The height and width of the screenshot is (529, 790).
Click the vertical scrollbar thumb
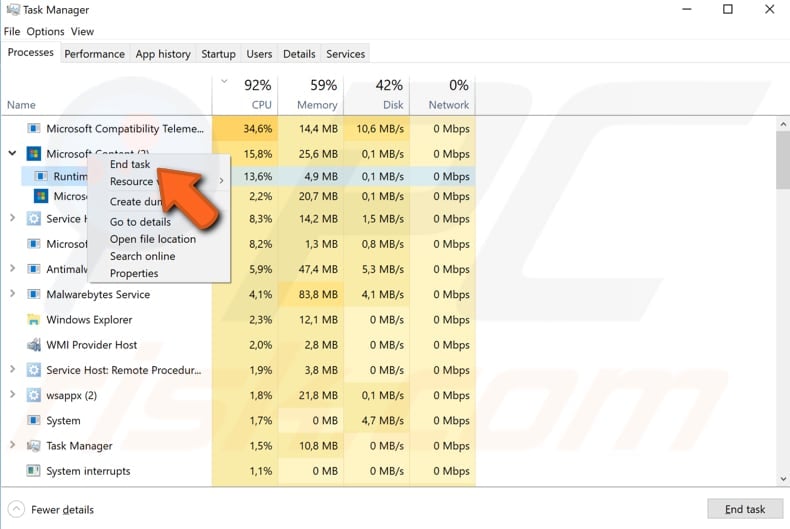coord(783,160)
